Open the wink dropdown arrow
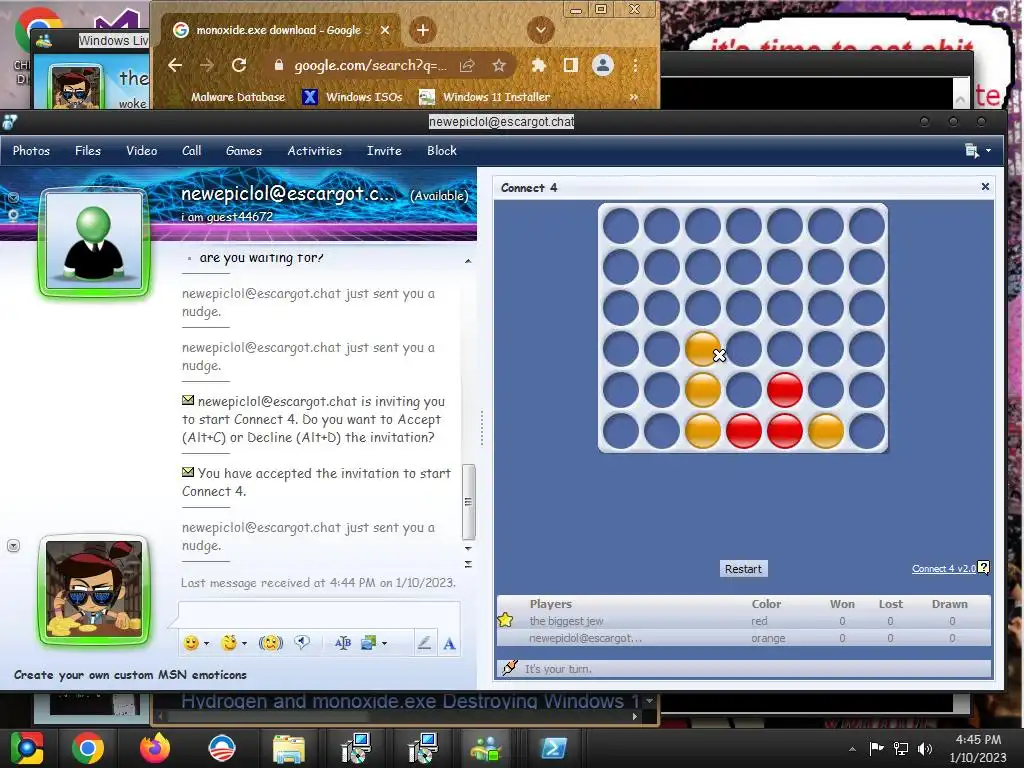This screenshot has height=768, width=1024. [244, 644]
